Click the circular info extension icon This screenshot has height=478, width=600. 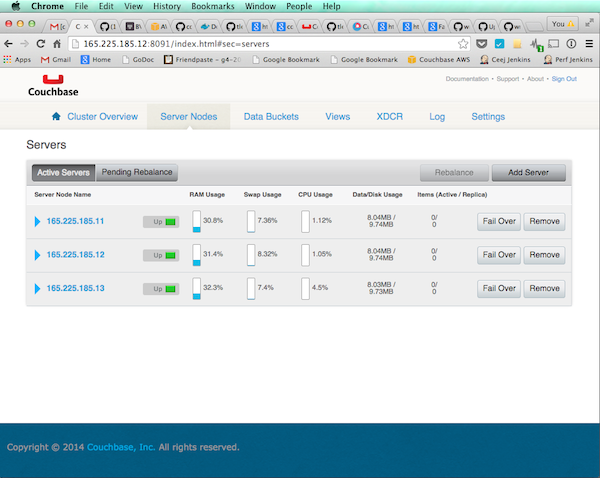[571, 44]
